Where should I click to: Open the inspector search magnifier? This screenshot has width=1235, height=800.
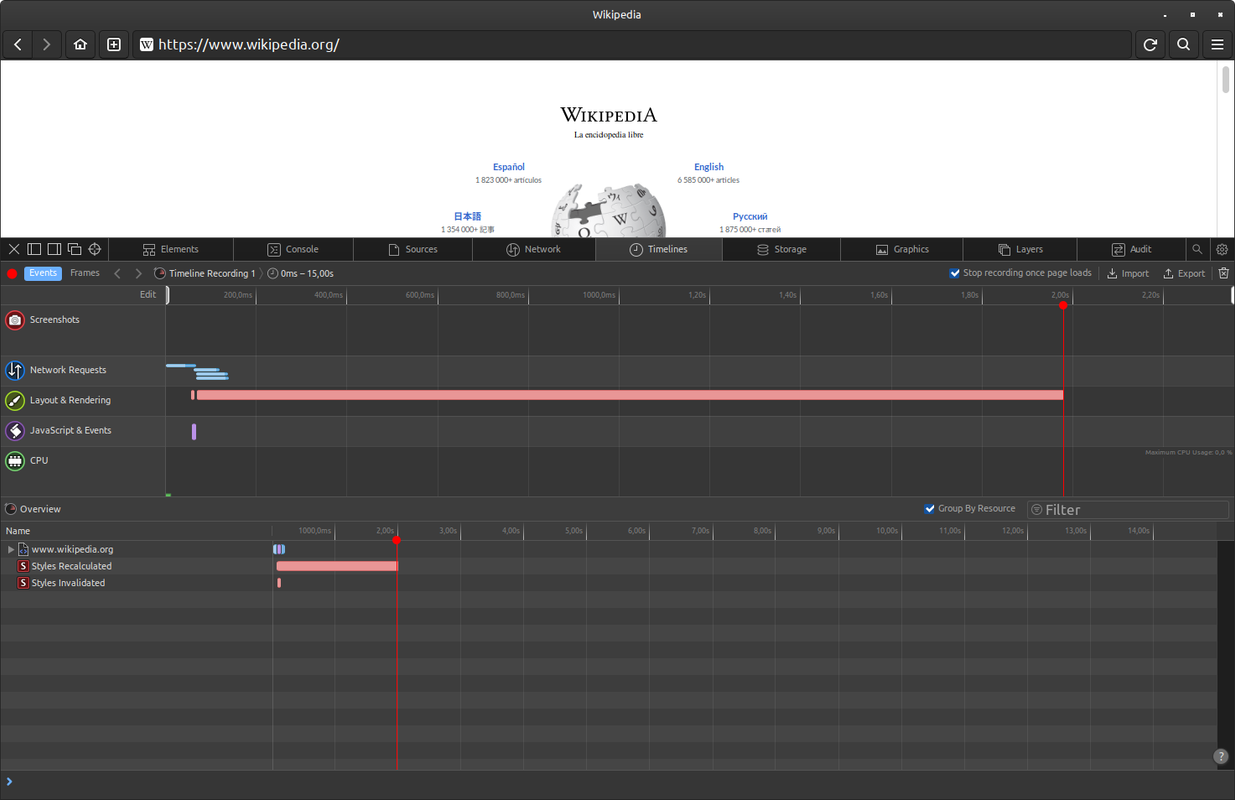1197,249
